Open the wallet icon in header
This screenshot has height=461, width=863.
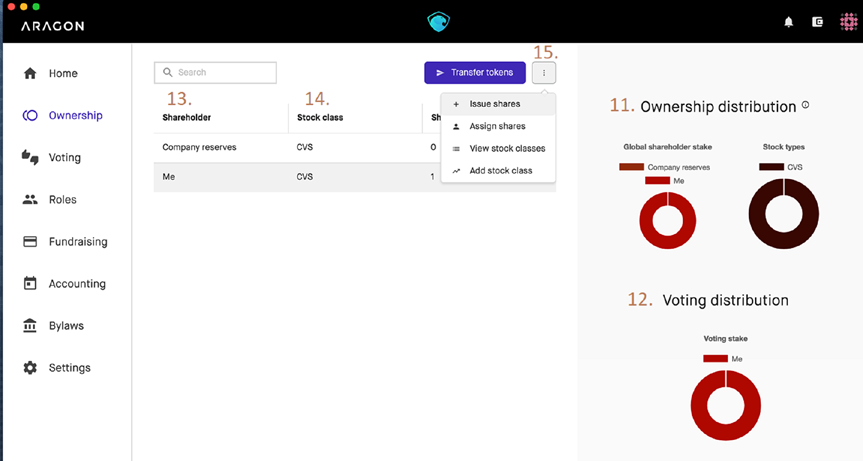817,22
